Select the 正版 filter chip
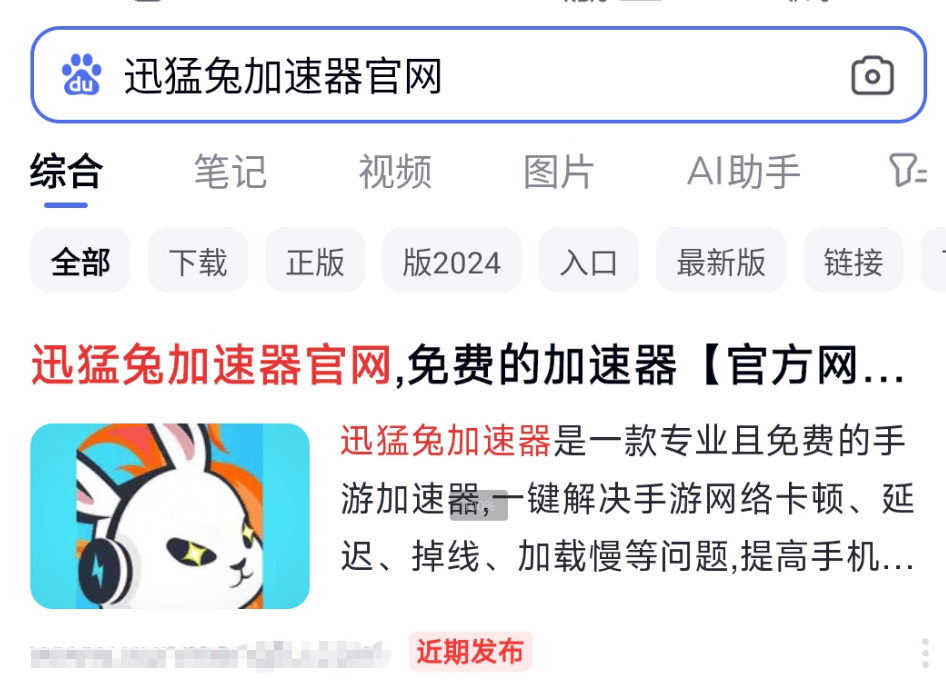 coord(315,260)
